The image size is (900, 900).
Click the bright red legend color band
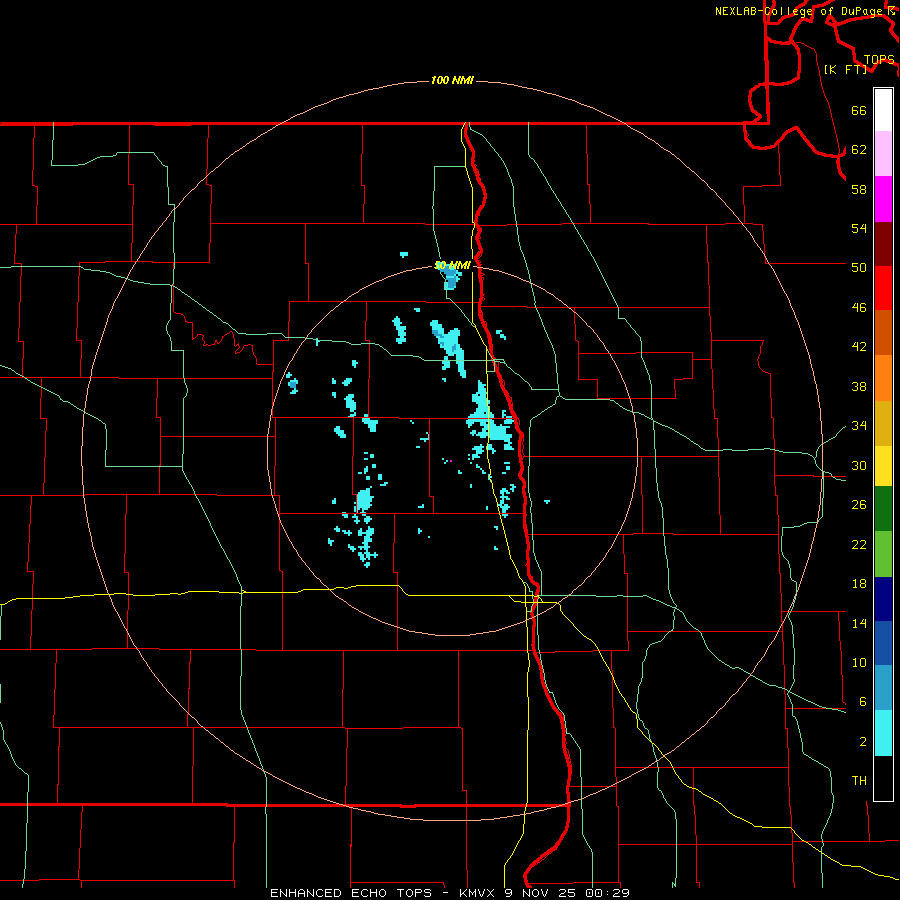(x=883, y=288)
